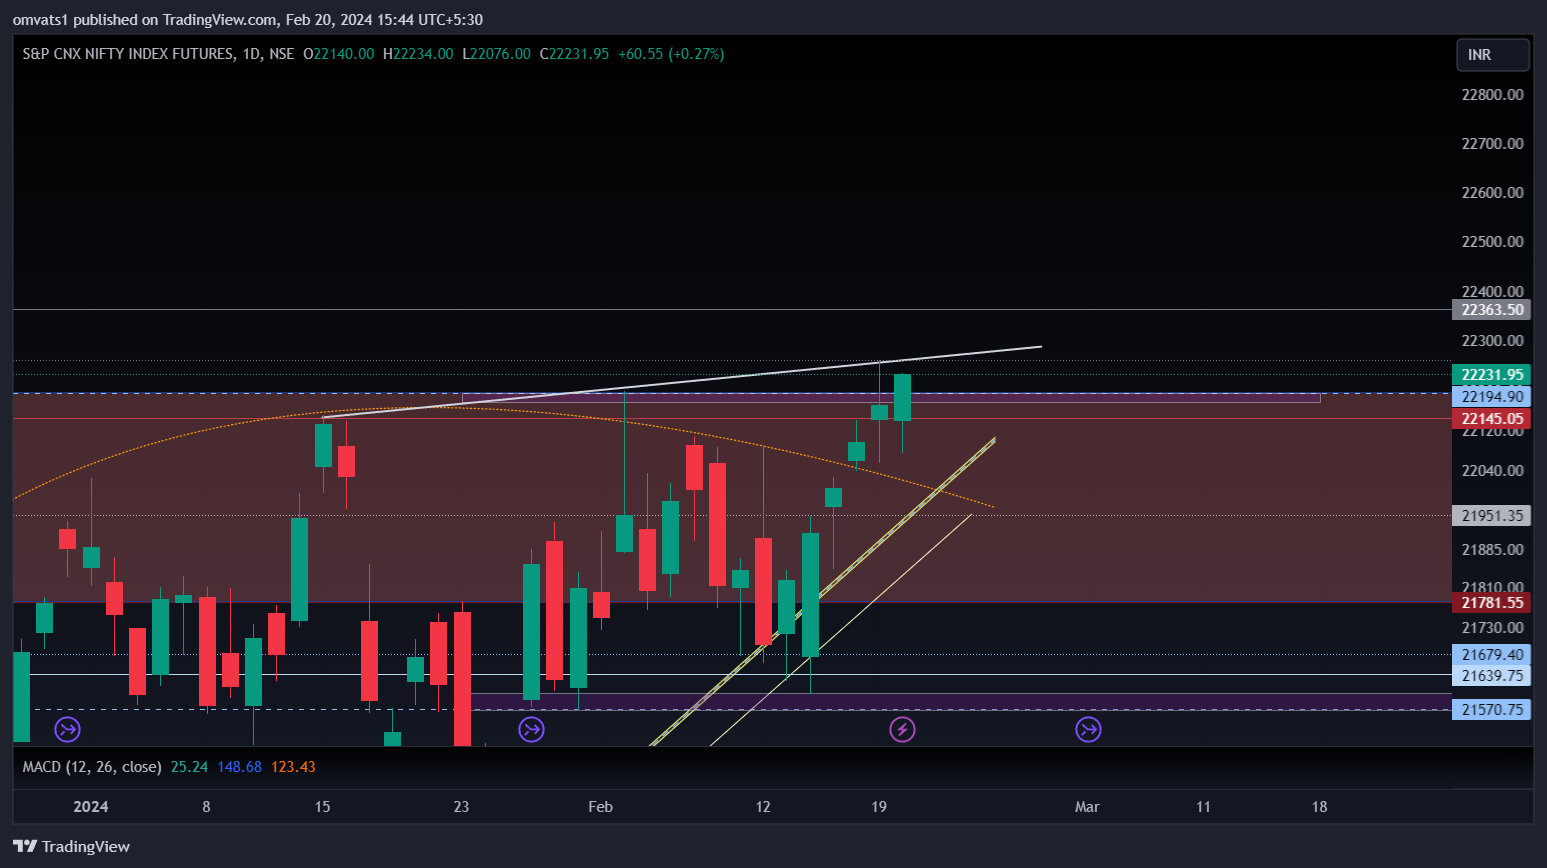The image size is (1547, 868).
Task: Click the 22500.00 axis value
Action: (x=1492, y=242)
